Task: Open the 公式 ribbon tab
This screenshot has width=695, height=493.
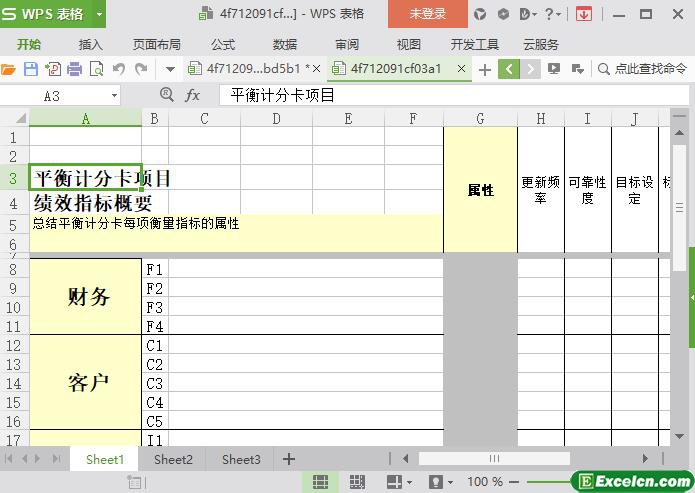Action: tap(223, 44)
